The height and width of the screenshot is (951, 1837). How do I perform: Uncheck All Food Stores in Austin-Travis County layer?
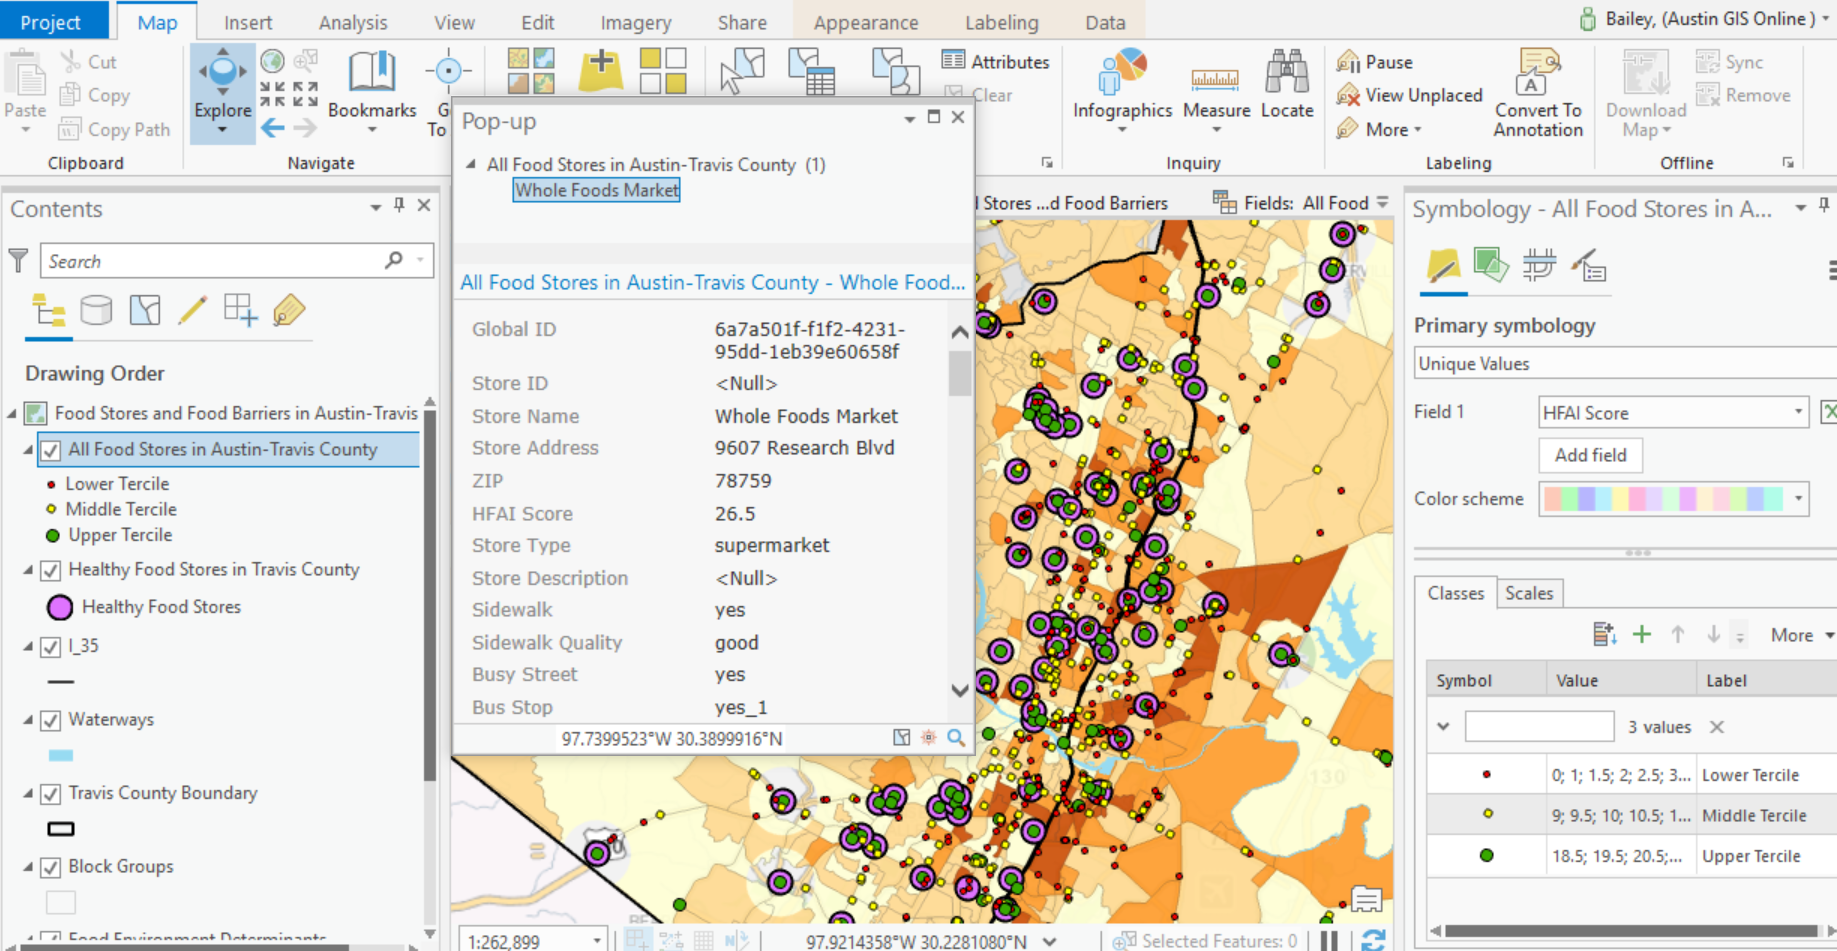pyautogui.click(x=51, y=450)
